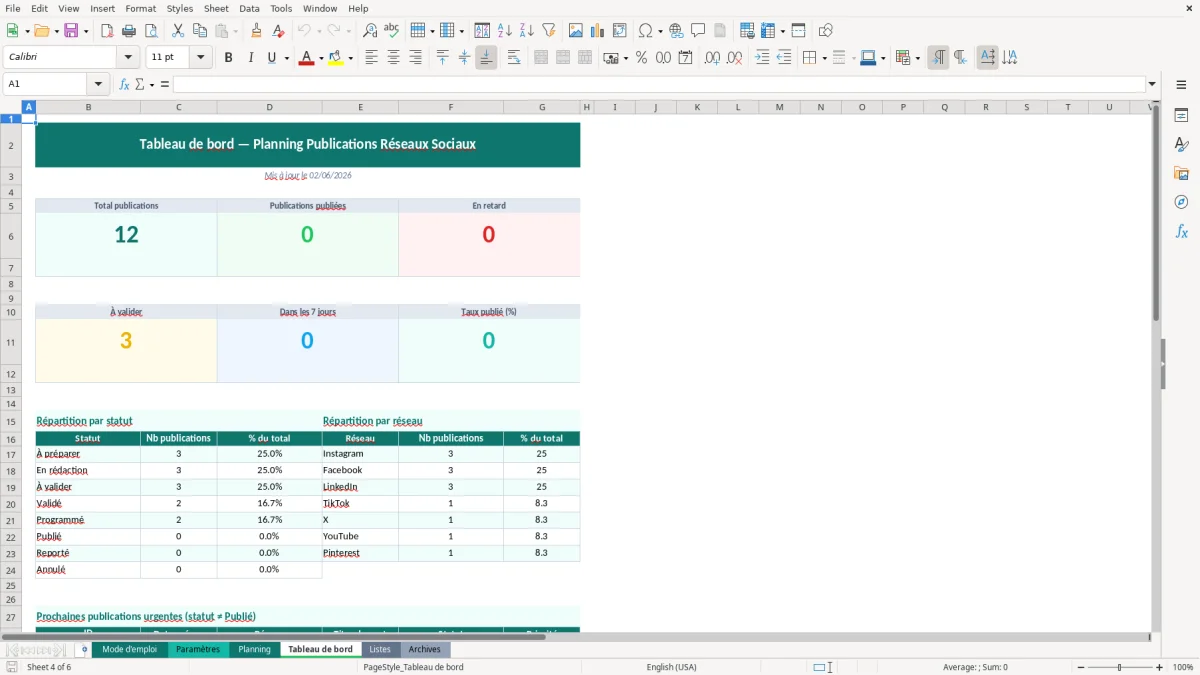Open Function Wizard fx icon
1200x675 pixels.
(x=125, y=84)
